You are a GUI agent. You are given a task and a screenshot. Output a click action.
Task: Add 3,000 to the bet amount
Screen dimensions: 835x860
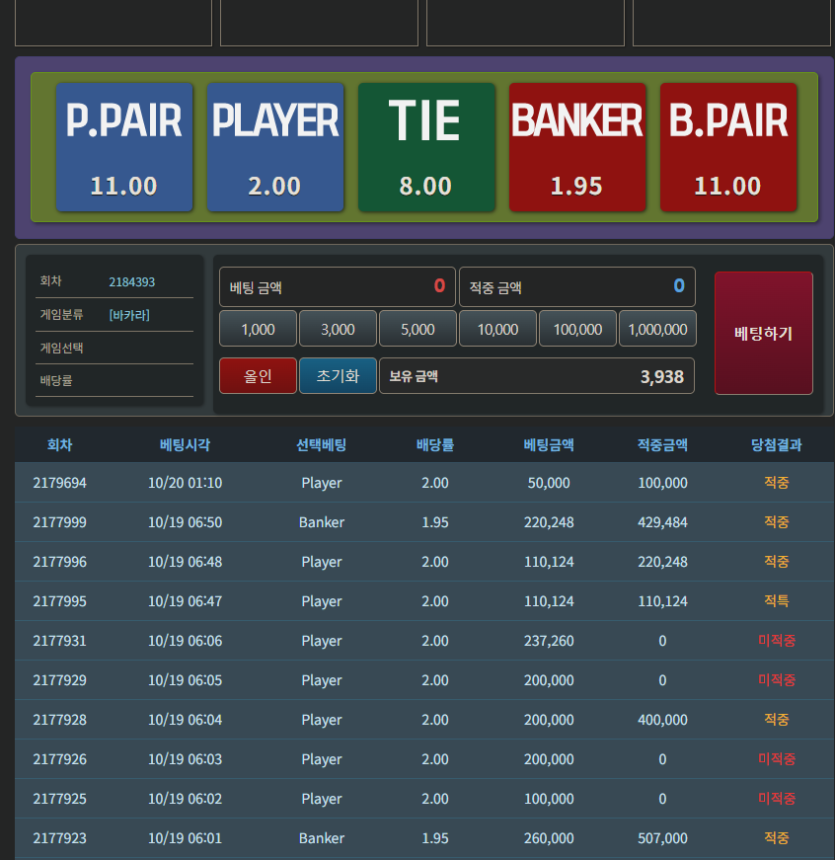pyautogui.click(x=338, y=329)
